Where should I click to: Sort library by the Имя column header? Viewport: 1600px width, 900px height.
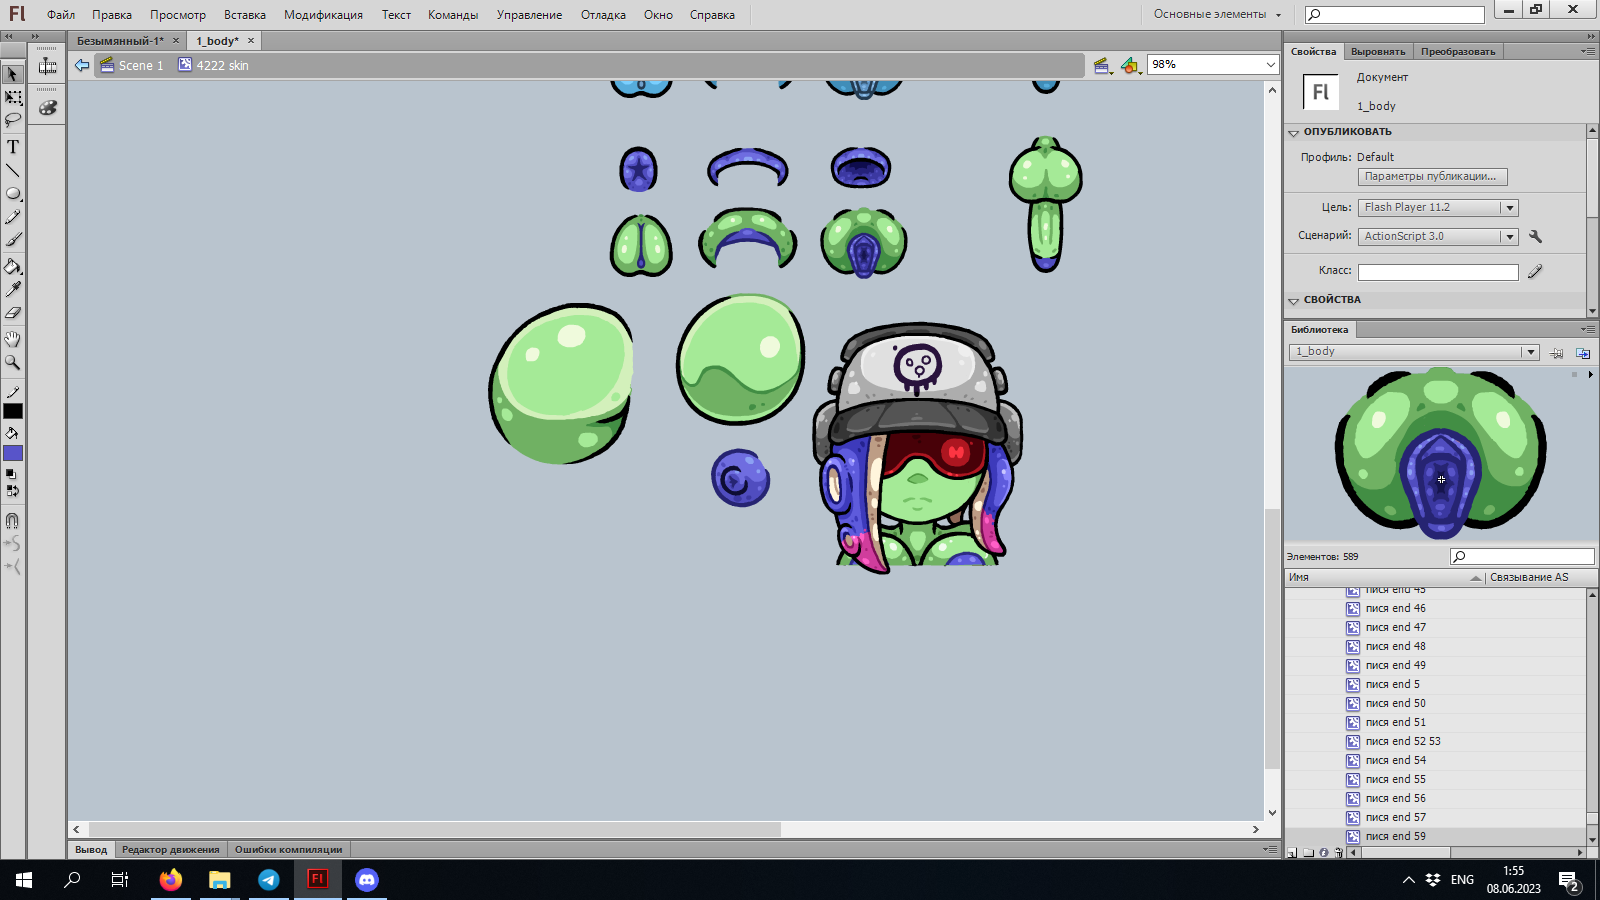(x=1384, y=577)
